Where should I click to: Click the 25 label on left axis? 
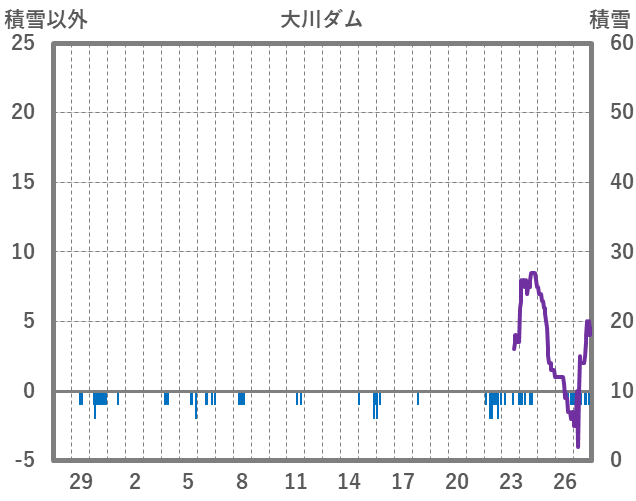[22, 44]
